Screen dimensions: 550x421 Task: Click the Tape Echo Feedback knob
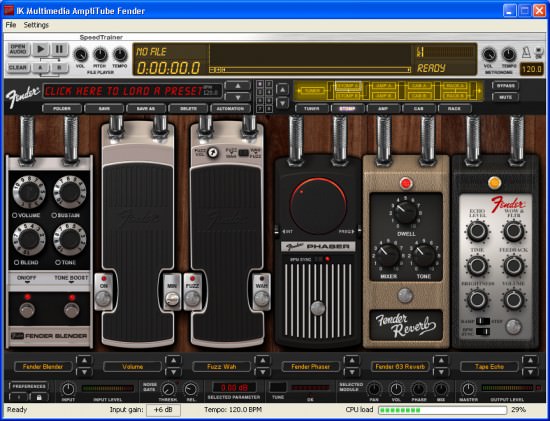click(x=514, y=266)
